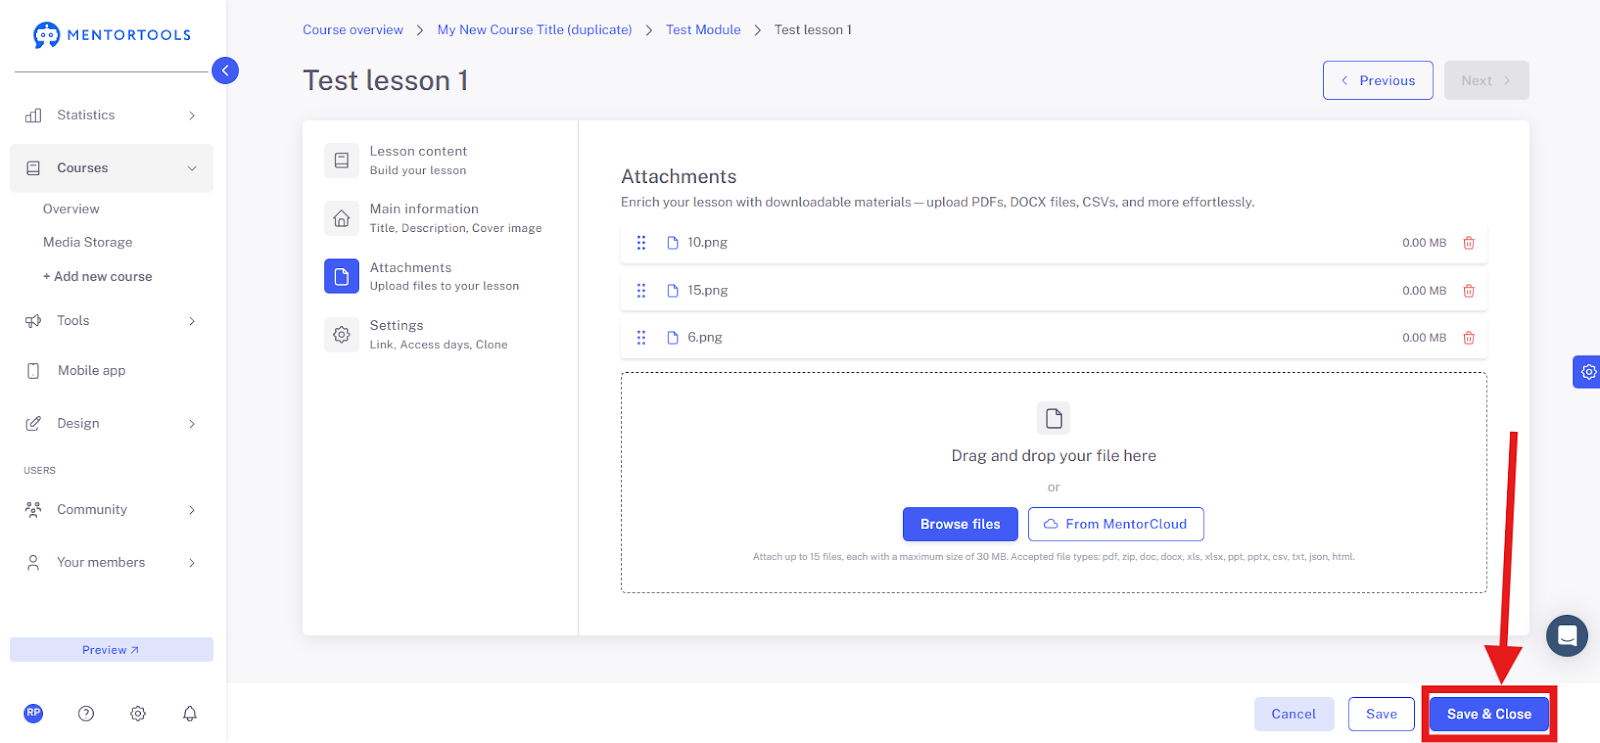The width and height of the screenshot is (1600, 743).
Task: Open the blue gear tab on right edge
Action: [x=1587, y=372]
